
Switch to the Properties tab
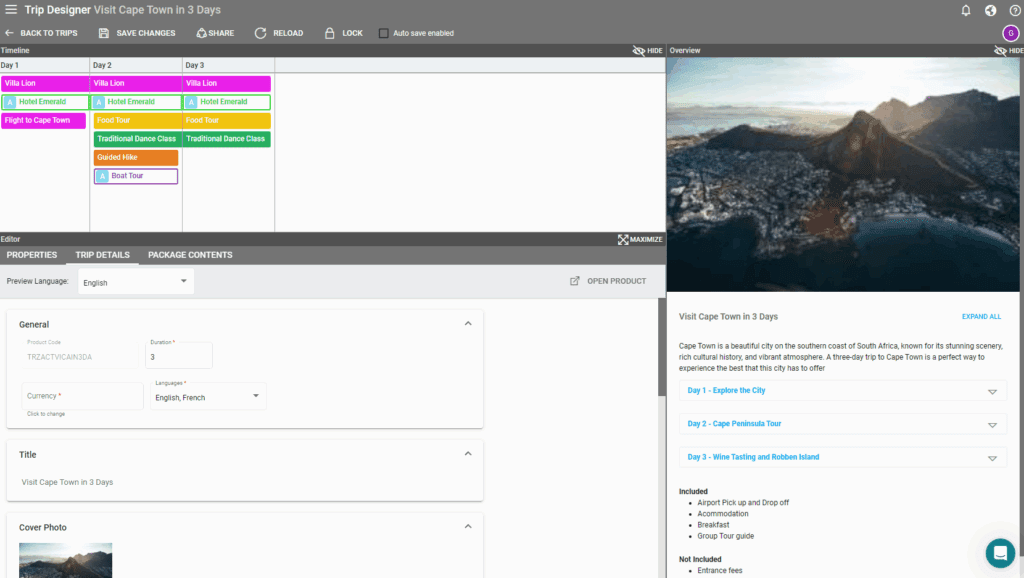click(x=32, y=255)
